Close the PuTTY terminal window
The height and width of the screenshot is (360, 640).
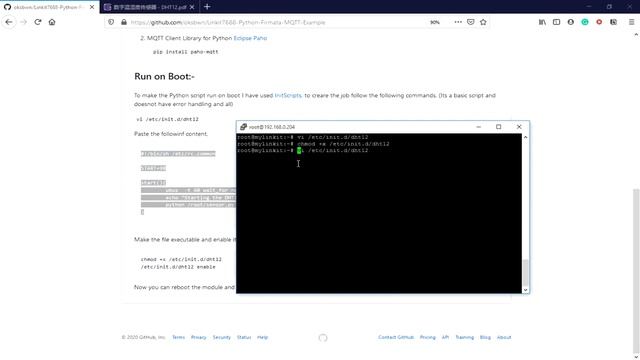(x=519, y=127)
